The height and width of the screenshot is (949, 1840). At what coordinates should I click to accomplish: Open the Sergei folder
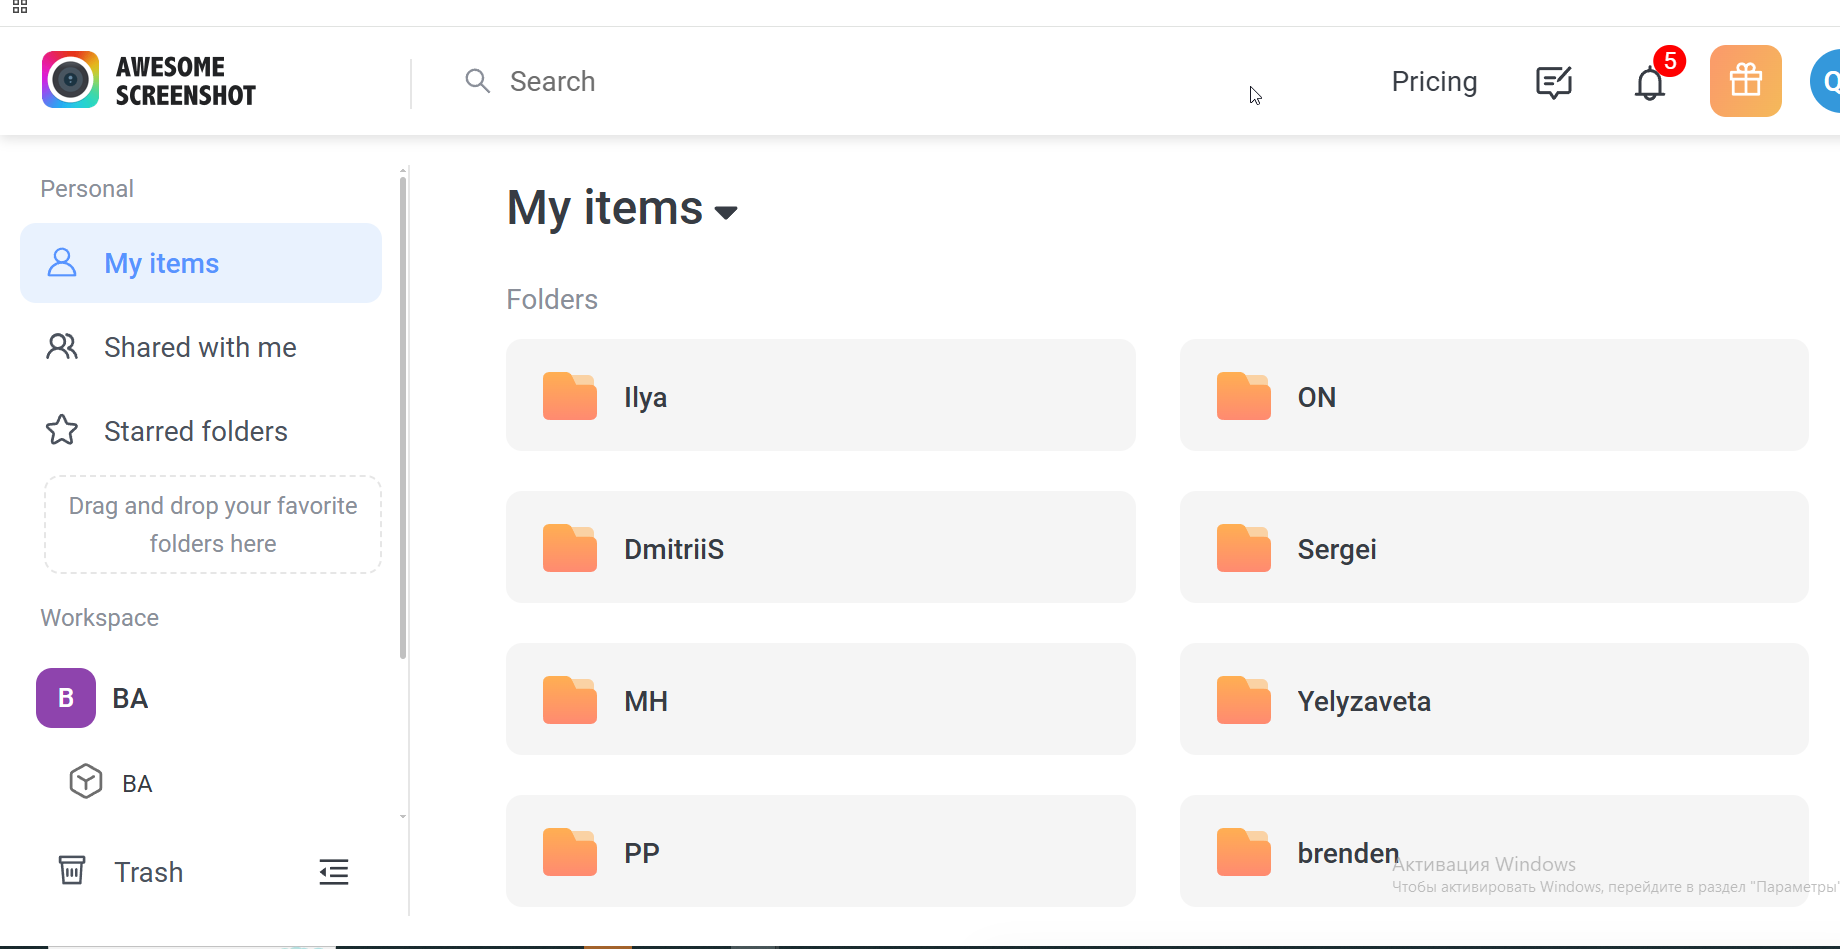pos(1494,548)
